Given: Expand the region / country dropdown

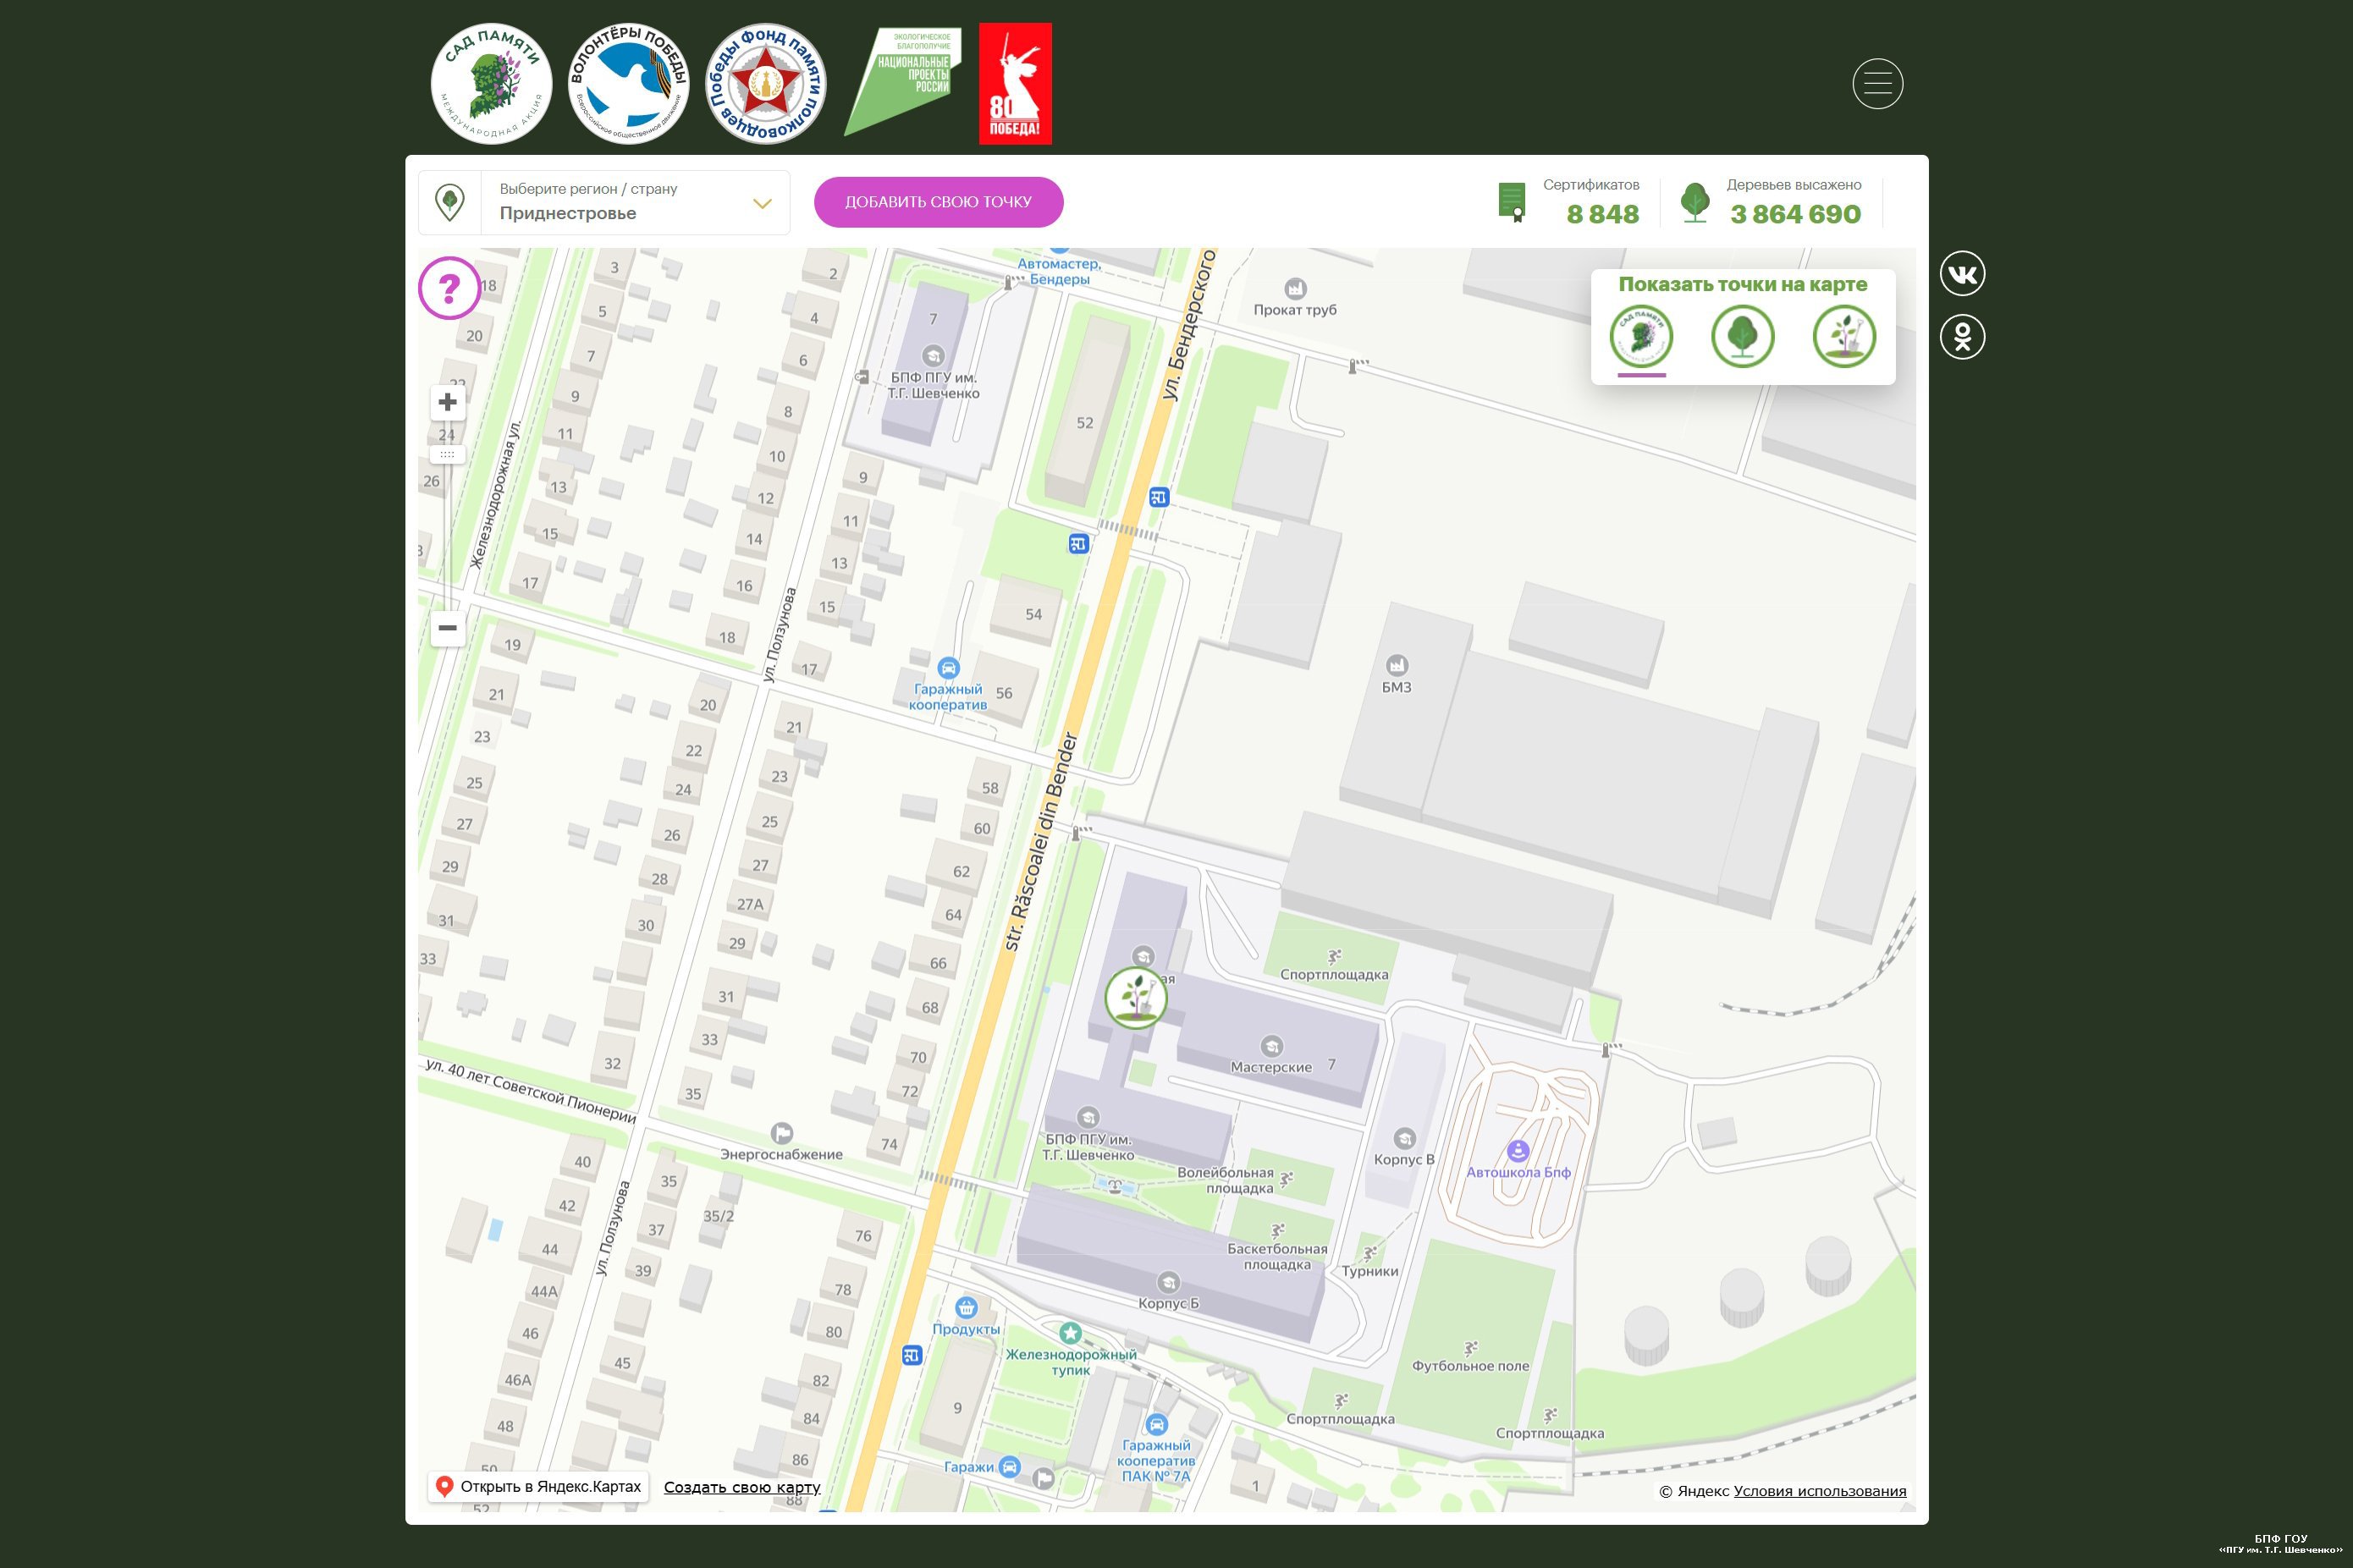Looking at the screenshot, I should tap(604, 202).
